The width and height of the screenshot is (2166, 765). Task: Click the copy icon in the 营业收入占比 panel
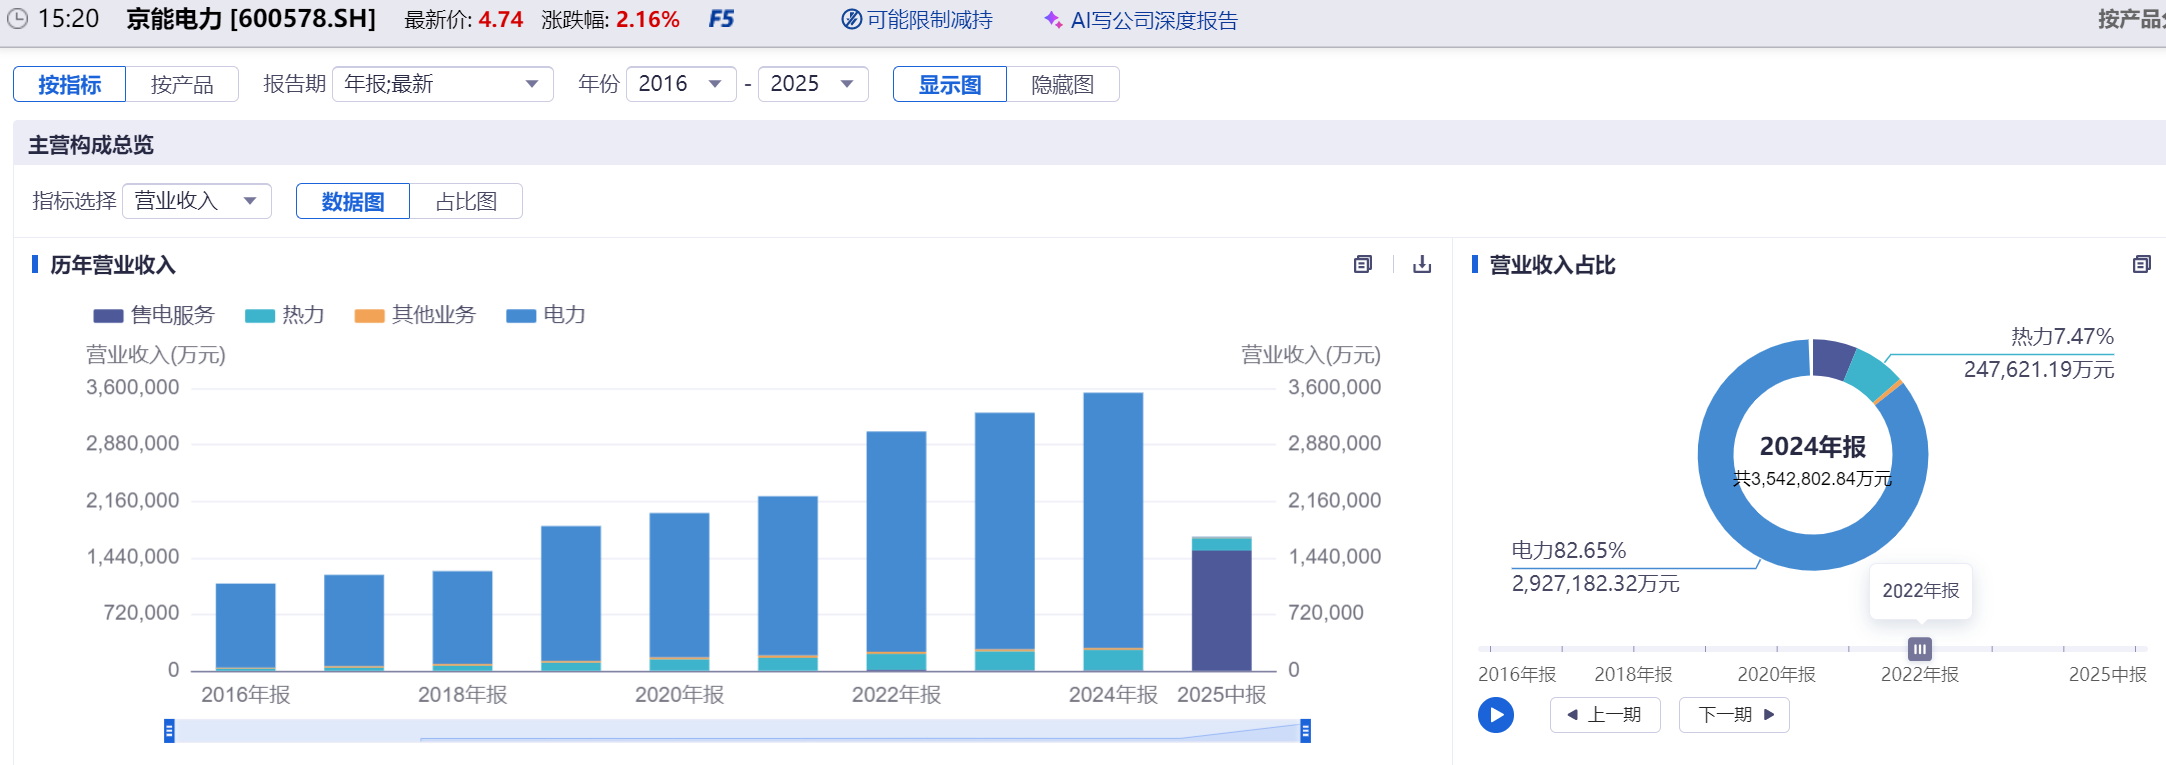pos(2141,264)
